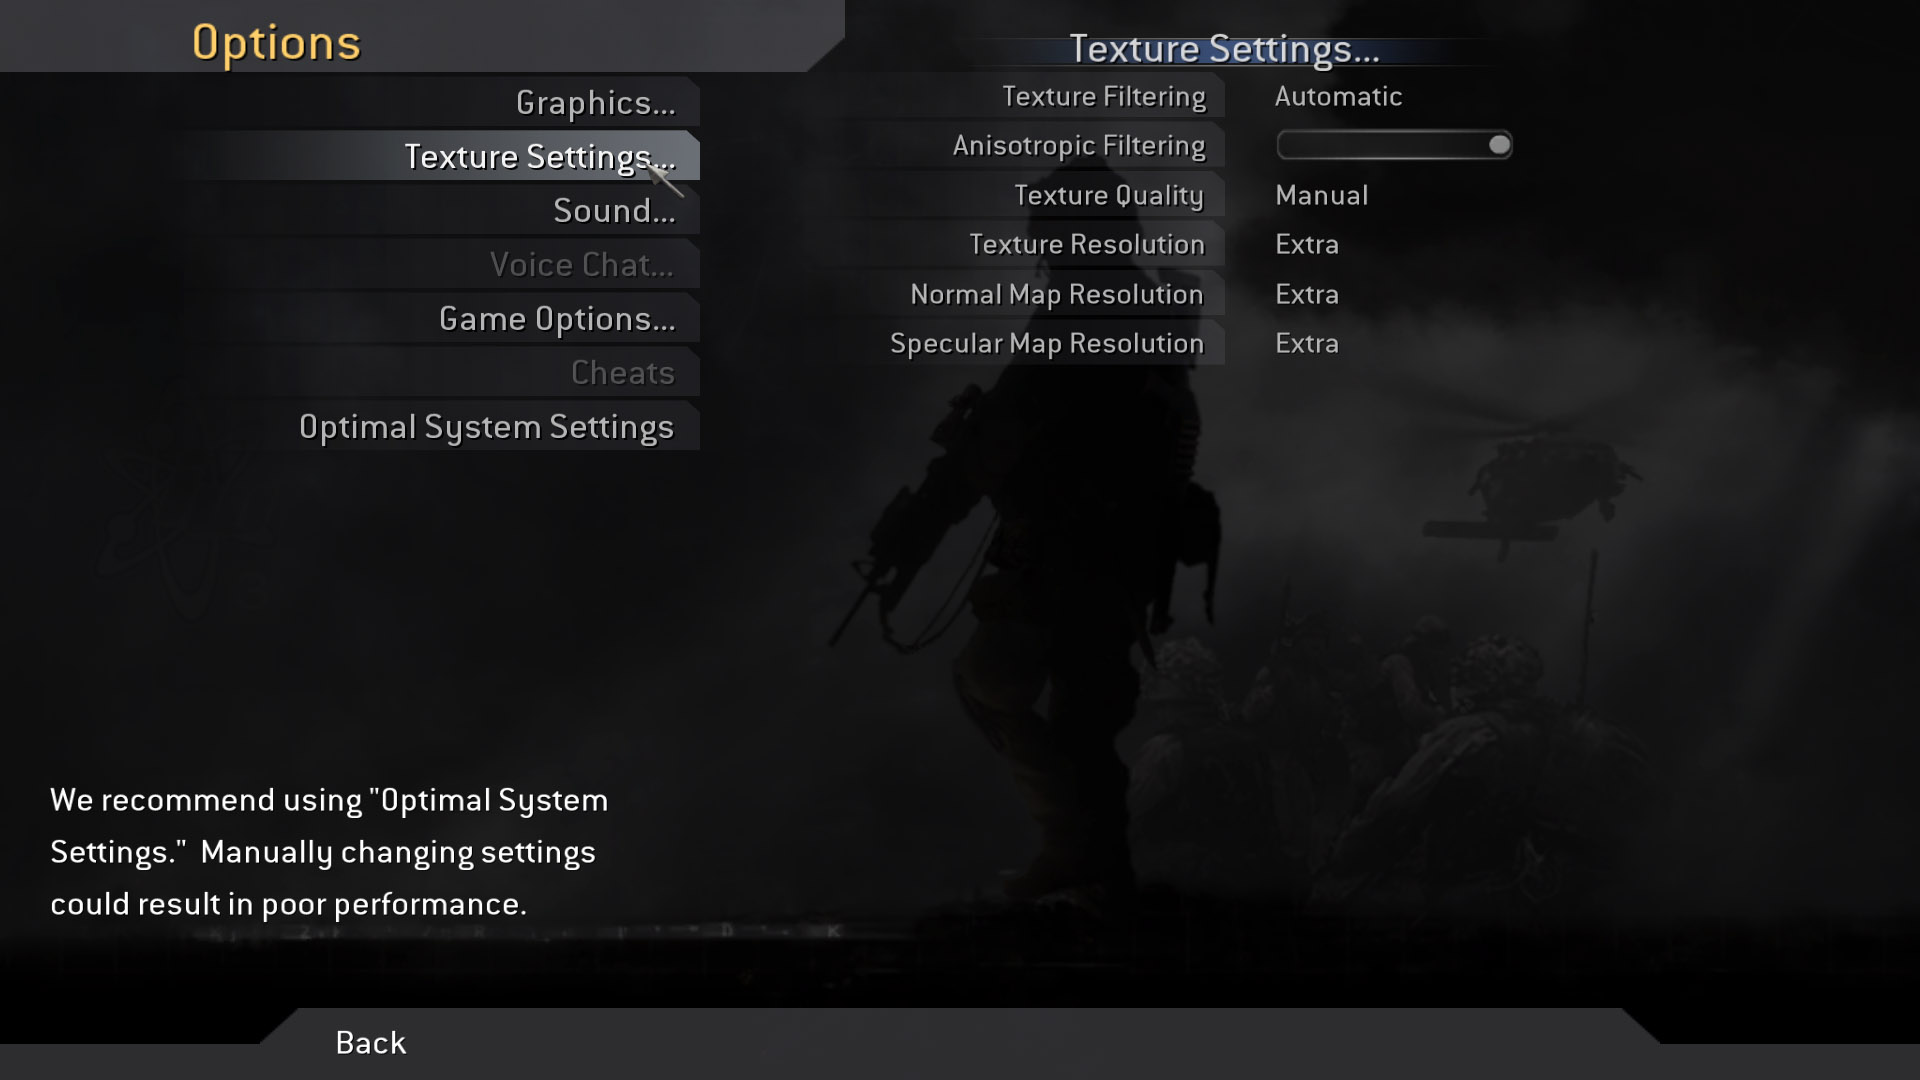Click the disabled Cheats entry
This screenshot has width=1920, height=1080.
pos(622,373)
